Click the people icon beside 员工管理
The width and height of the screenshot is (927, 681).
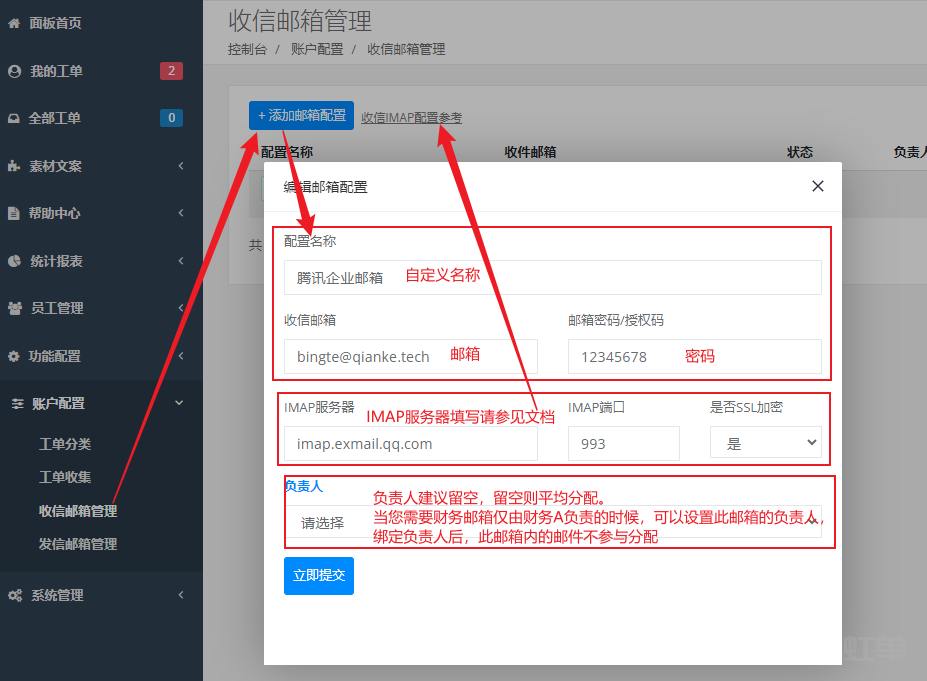(x=14, y=308)
